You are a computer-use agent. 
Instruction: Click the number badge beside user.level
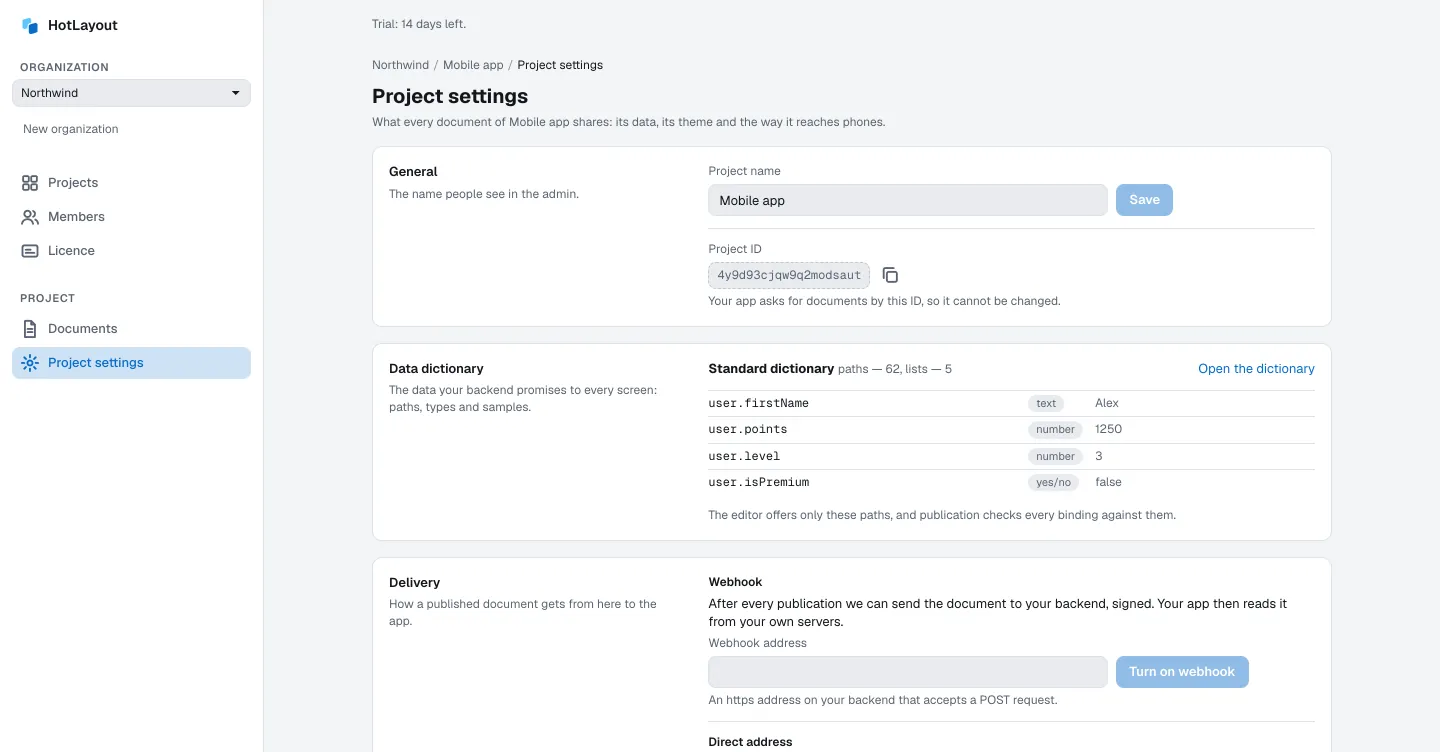tap(1055, 456)
